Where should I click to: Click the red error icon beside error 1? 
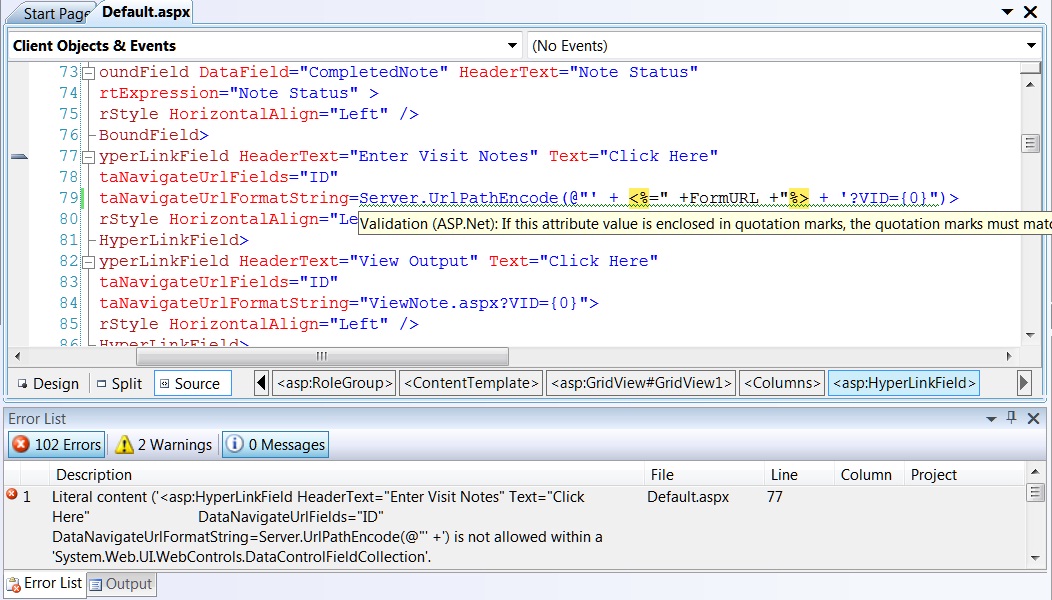(x=10, y=492)
